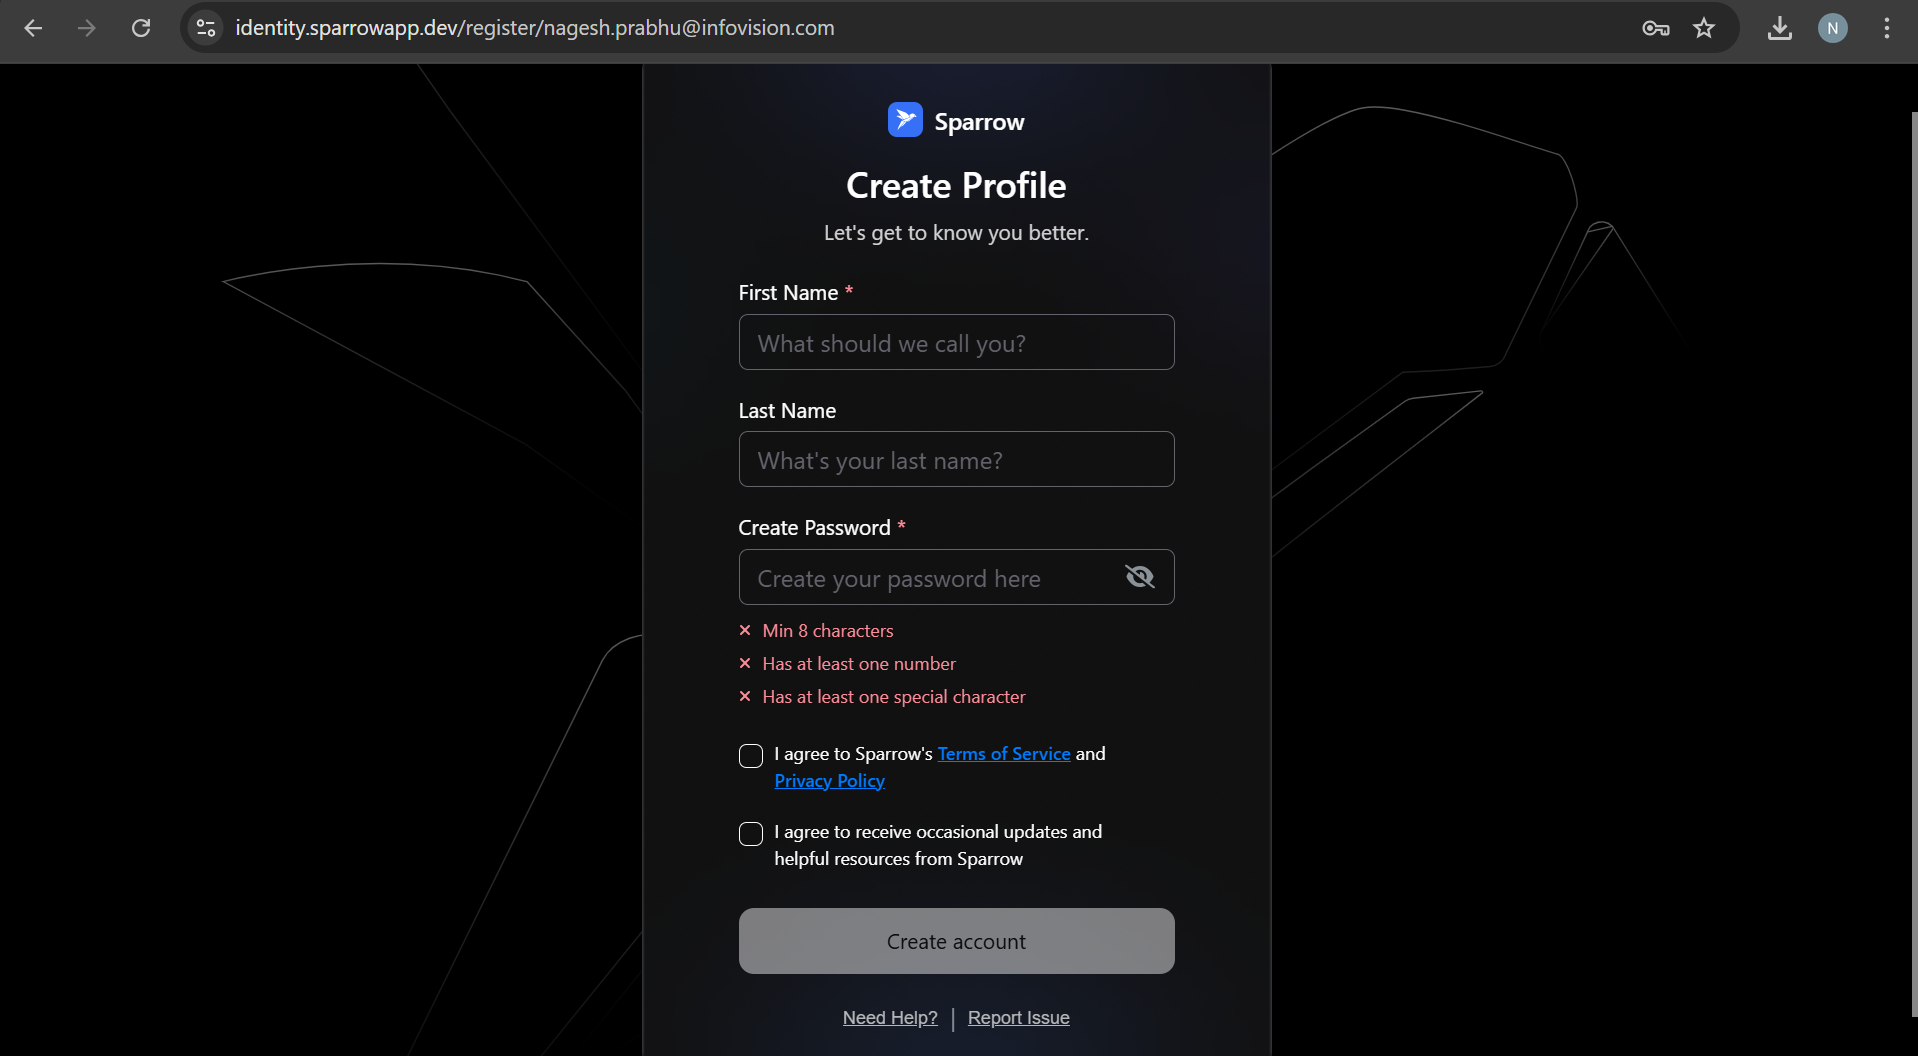Open Terms of Service link
1918x1056 pixels.
(x=1004, y=754)
